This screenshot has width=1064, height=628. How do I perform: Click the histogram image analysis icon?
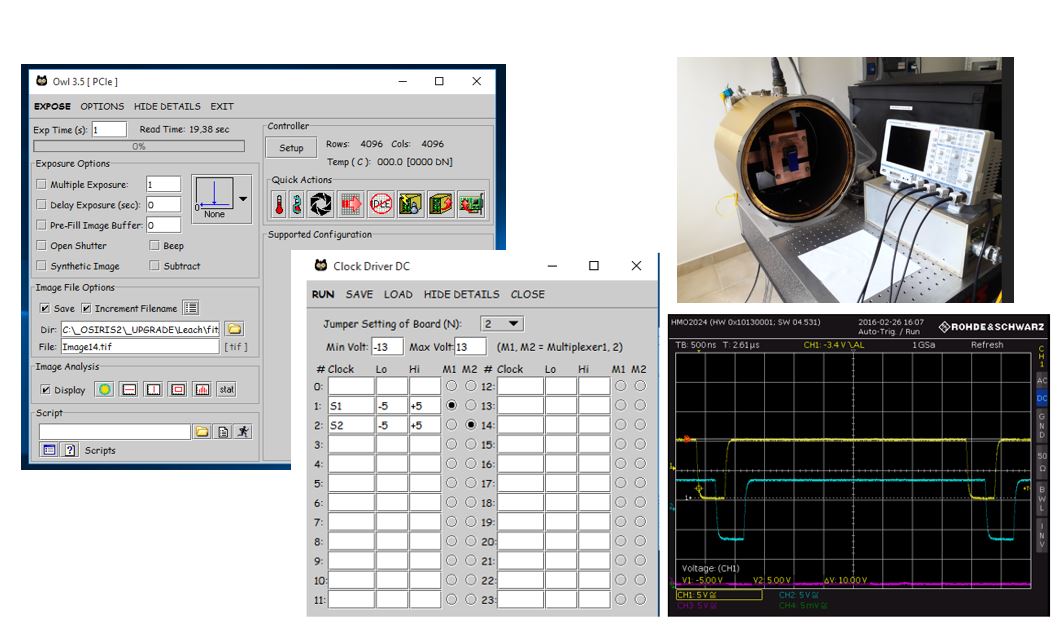202,390
